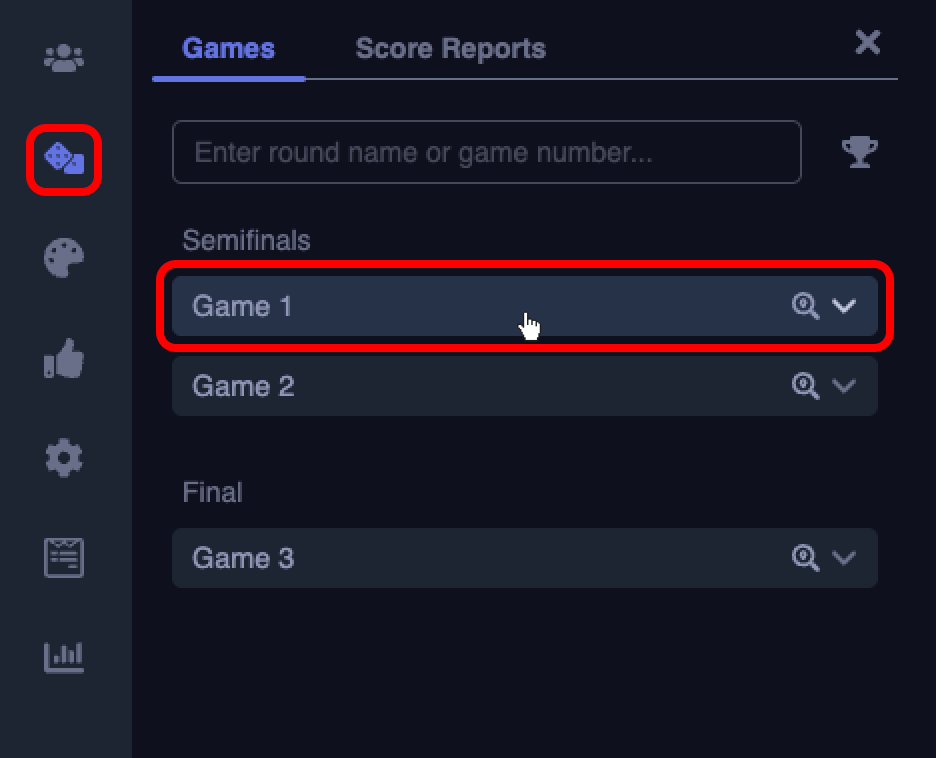Select the teams icon in the sidebar
946x758 pixels.
tap(63, 57)
